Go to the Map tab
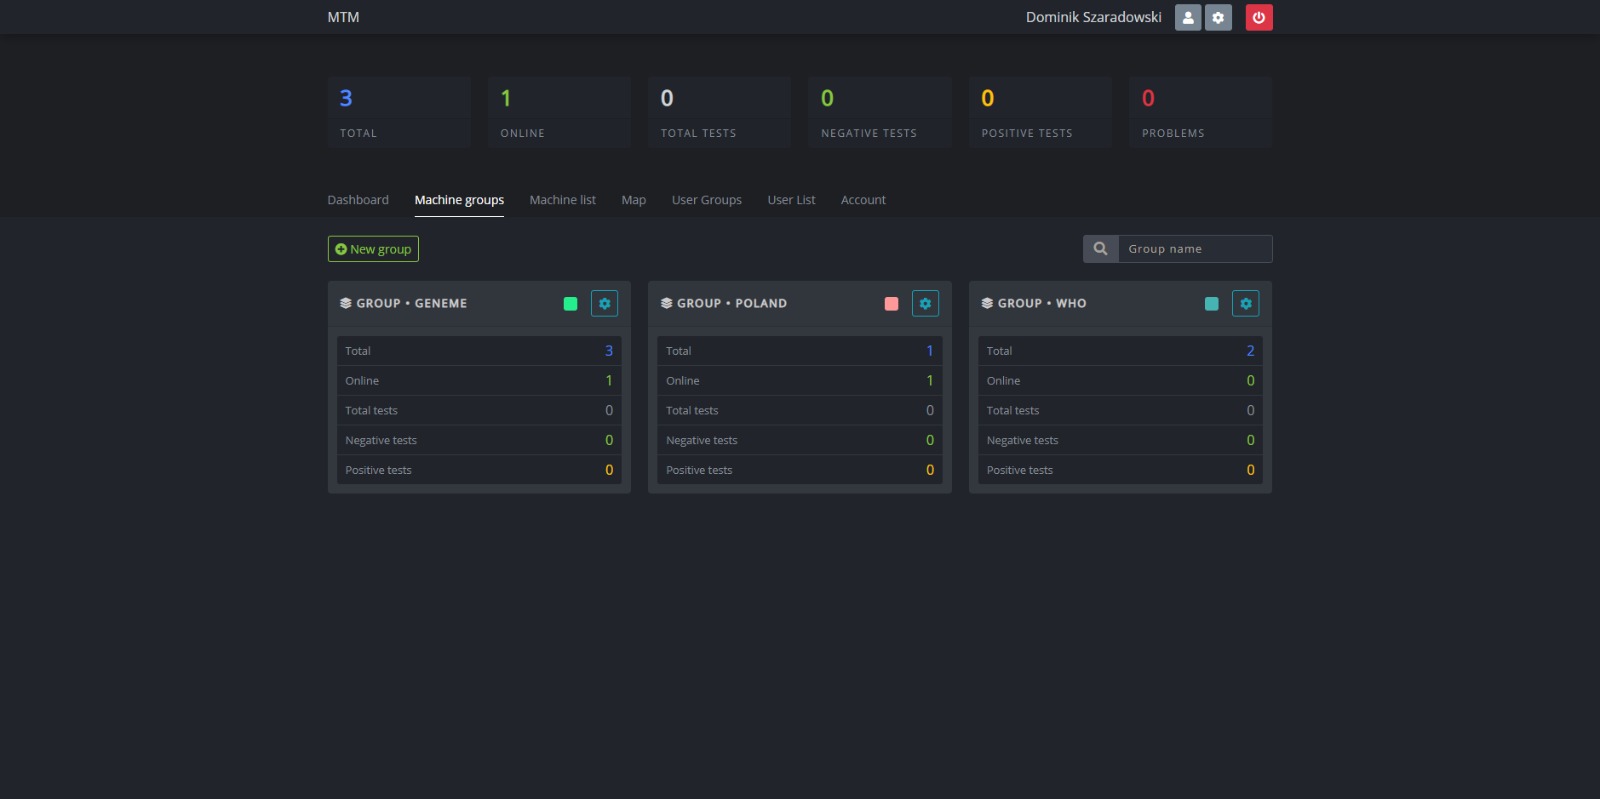 633,200
